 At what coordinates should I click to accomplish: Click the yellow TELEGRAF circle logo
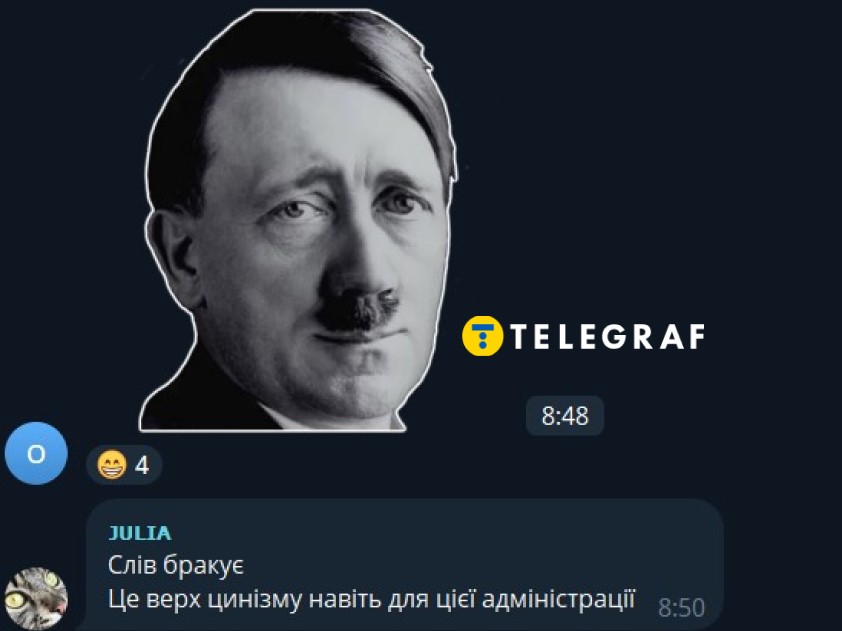(482, 336)
